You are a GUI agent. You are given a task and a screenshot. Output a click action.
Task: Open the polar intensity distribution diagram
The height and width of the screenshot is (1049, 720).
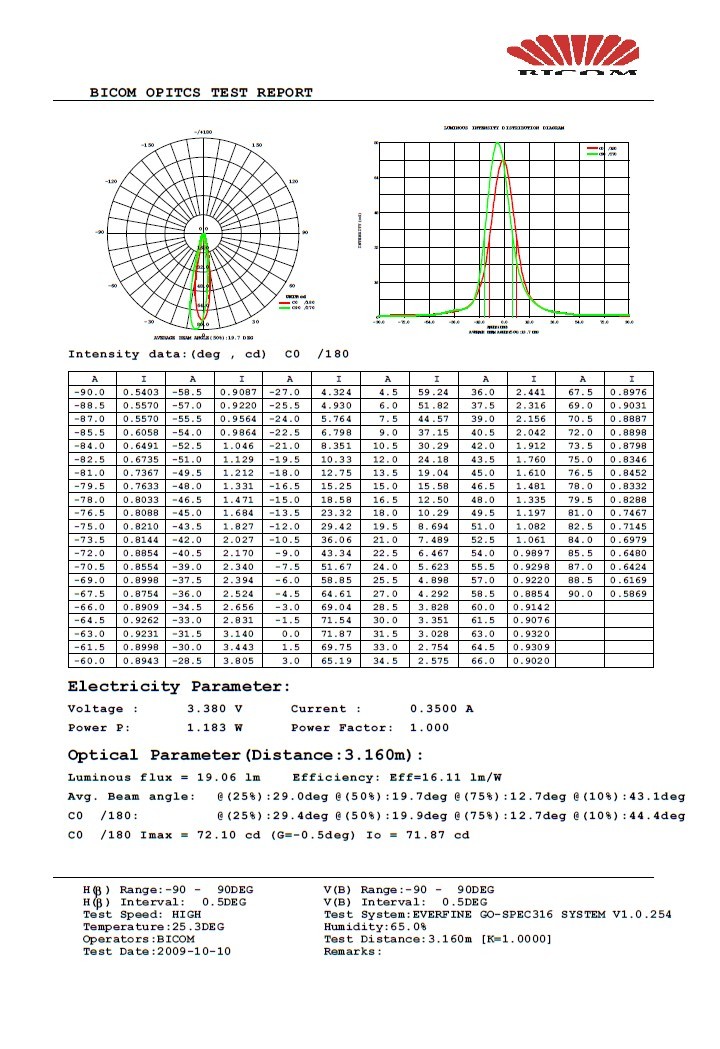click(203, 234)
